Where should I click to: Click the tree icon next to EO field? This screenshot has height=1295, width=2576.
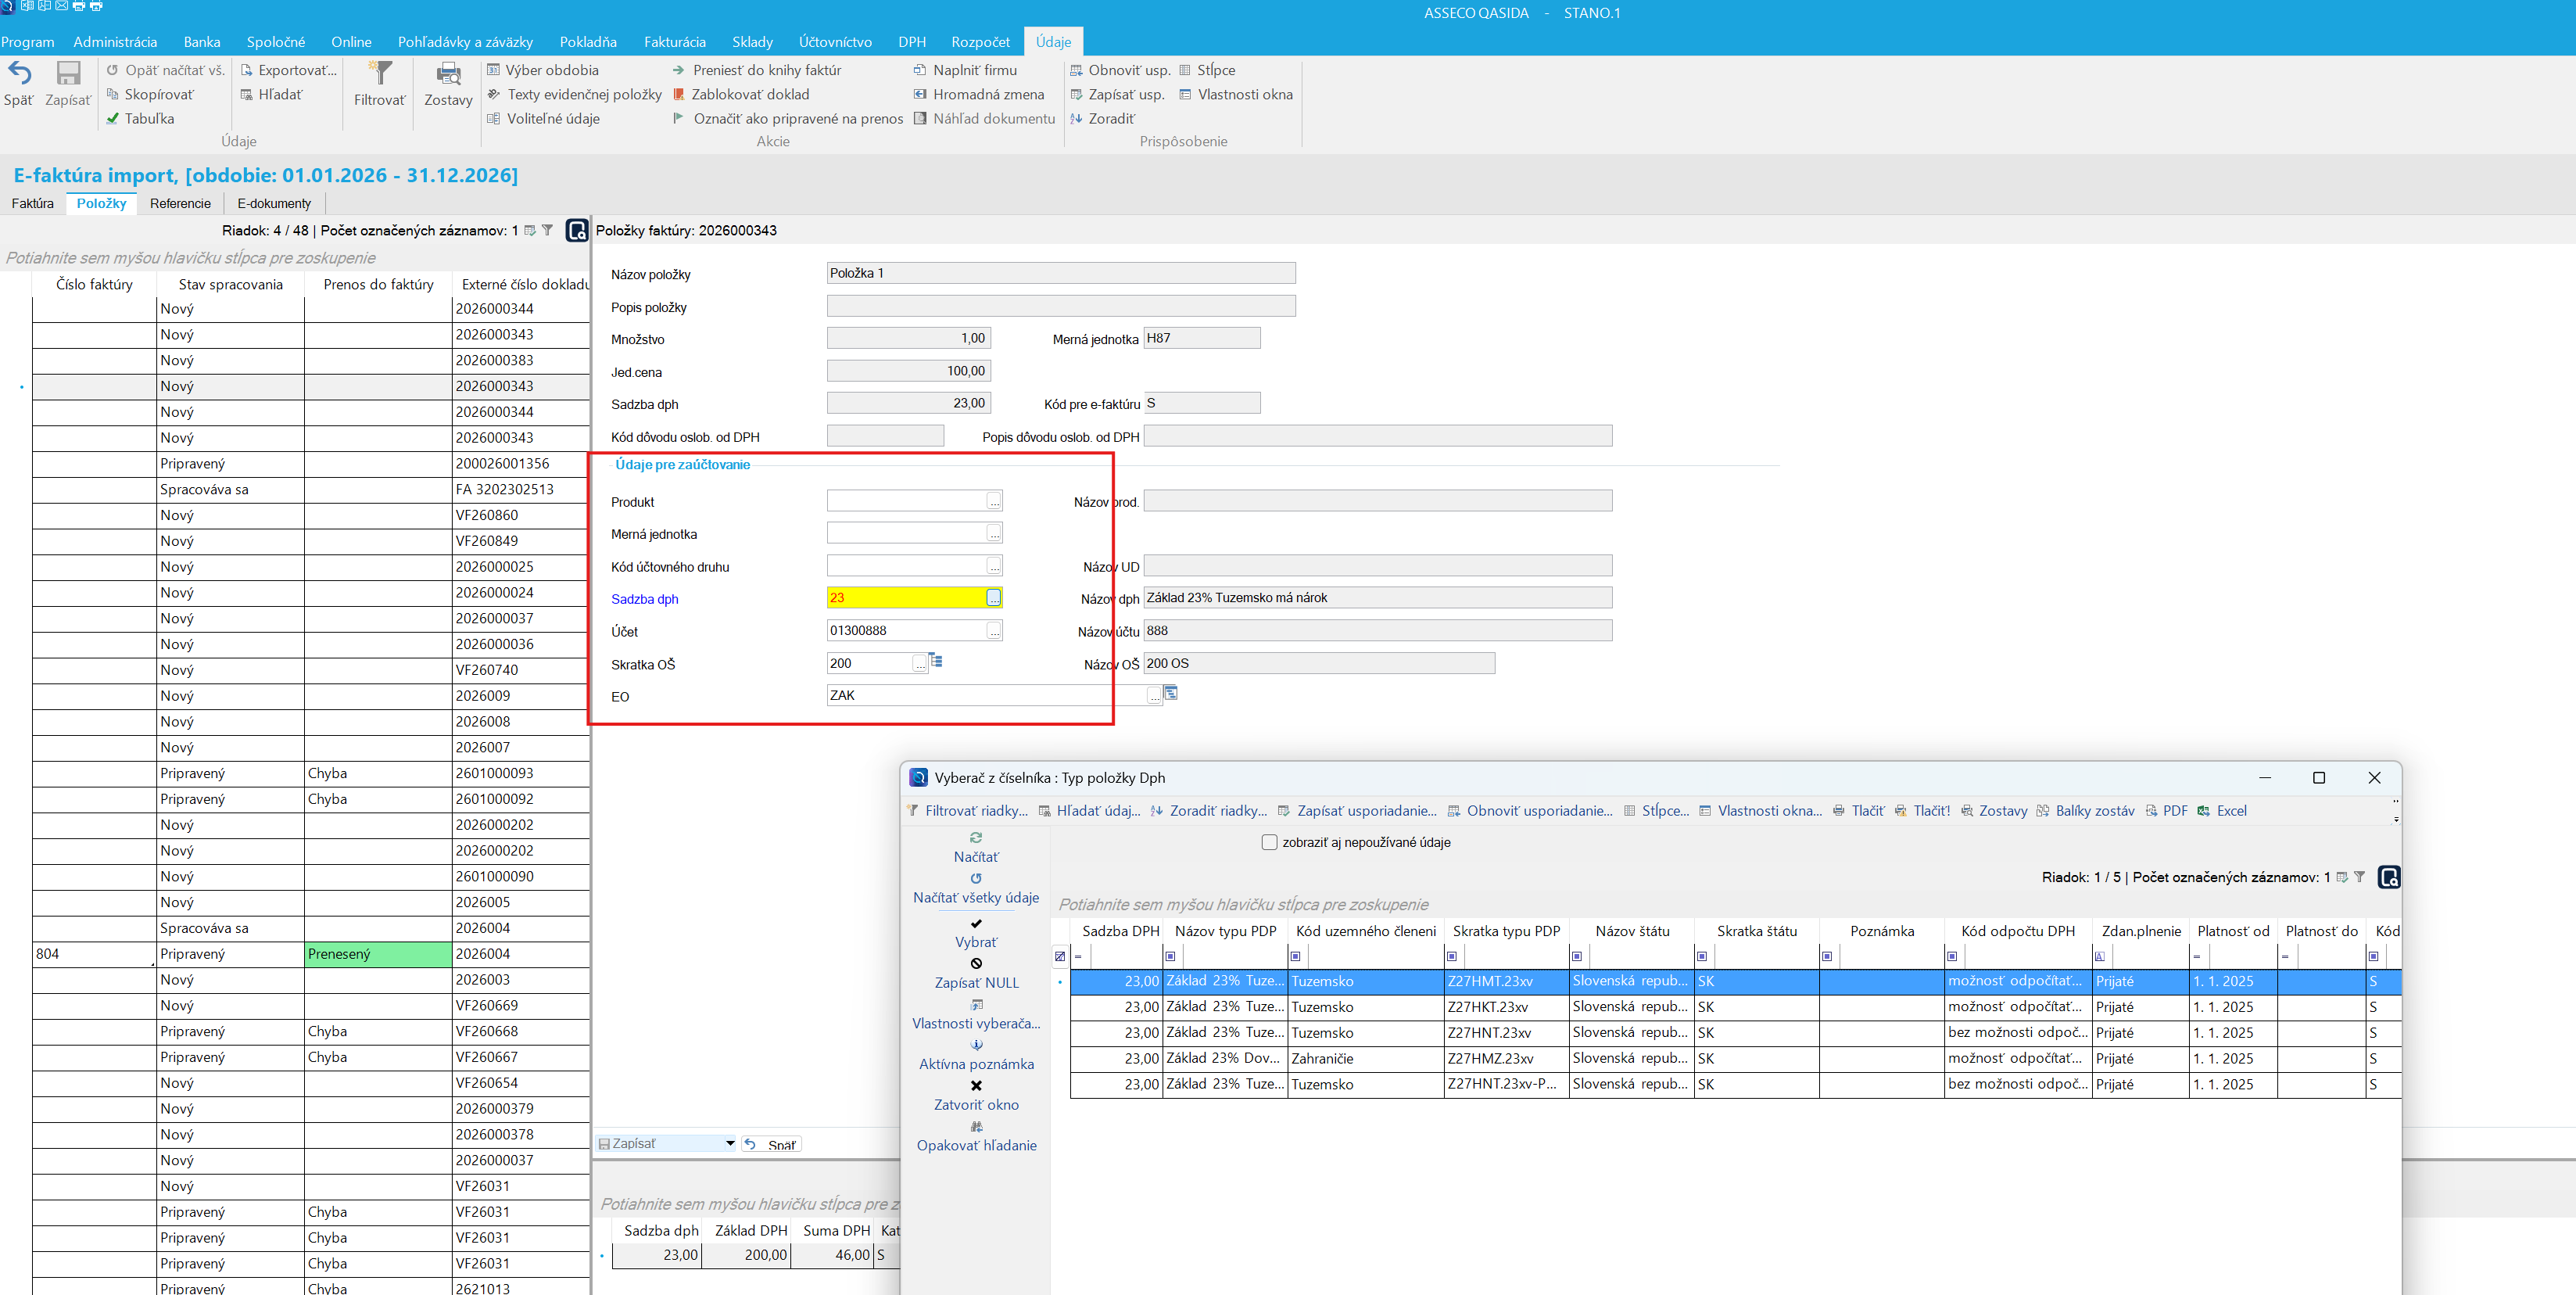(1171, 692)
